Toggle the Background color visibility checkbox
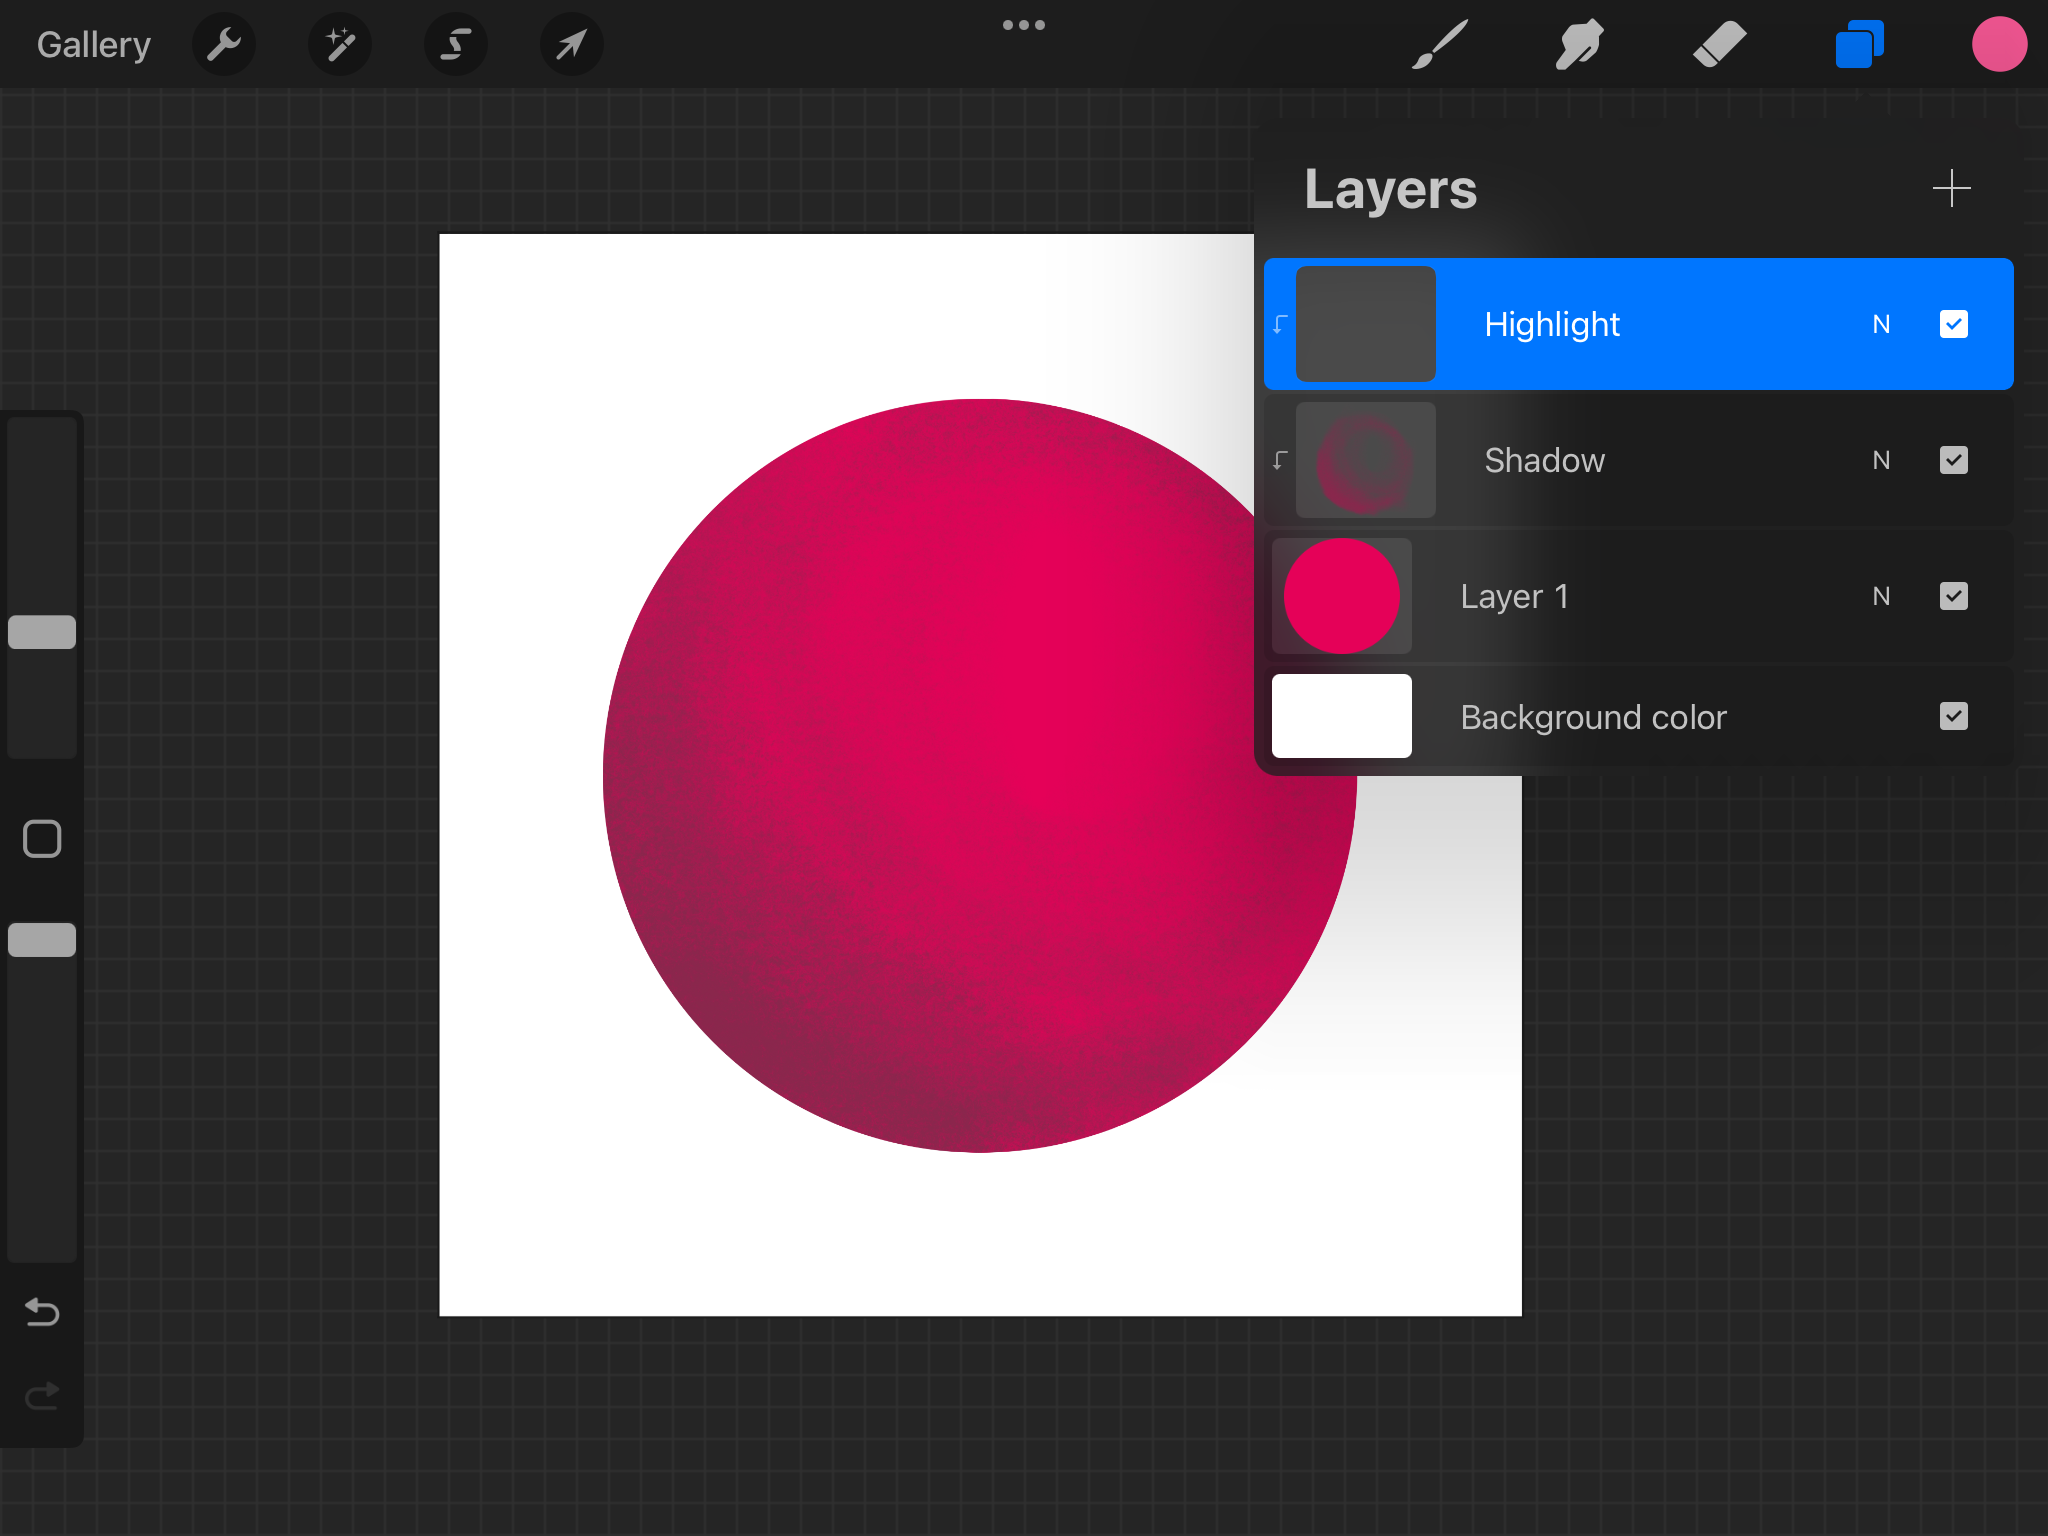This screenshot has width=2048, height=1536. (x=1952, y=716)
